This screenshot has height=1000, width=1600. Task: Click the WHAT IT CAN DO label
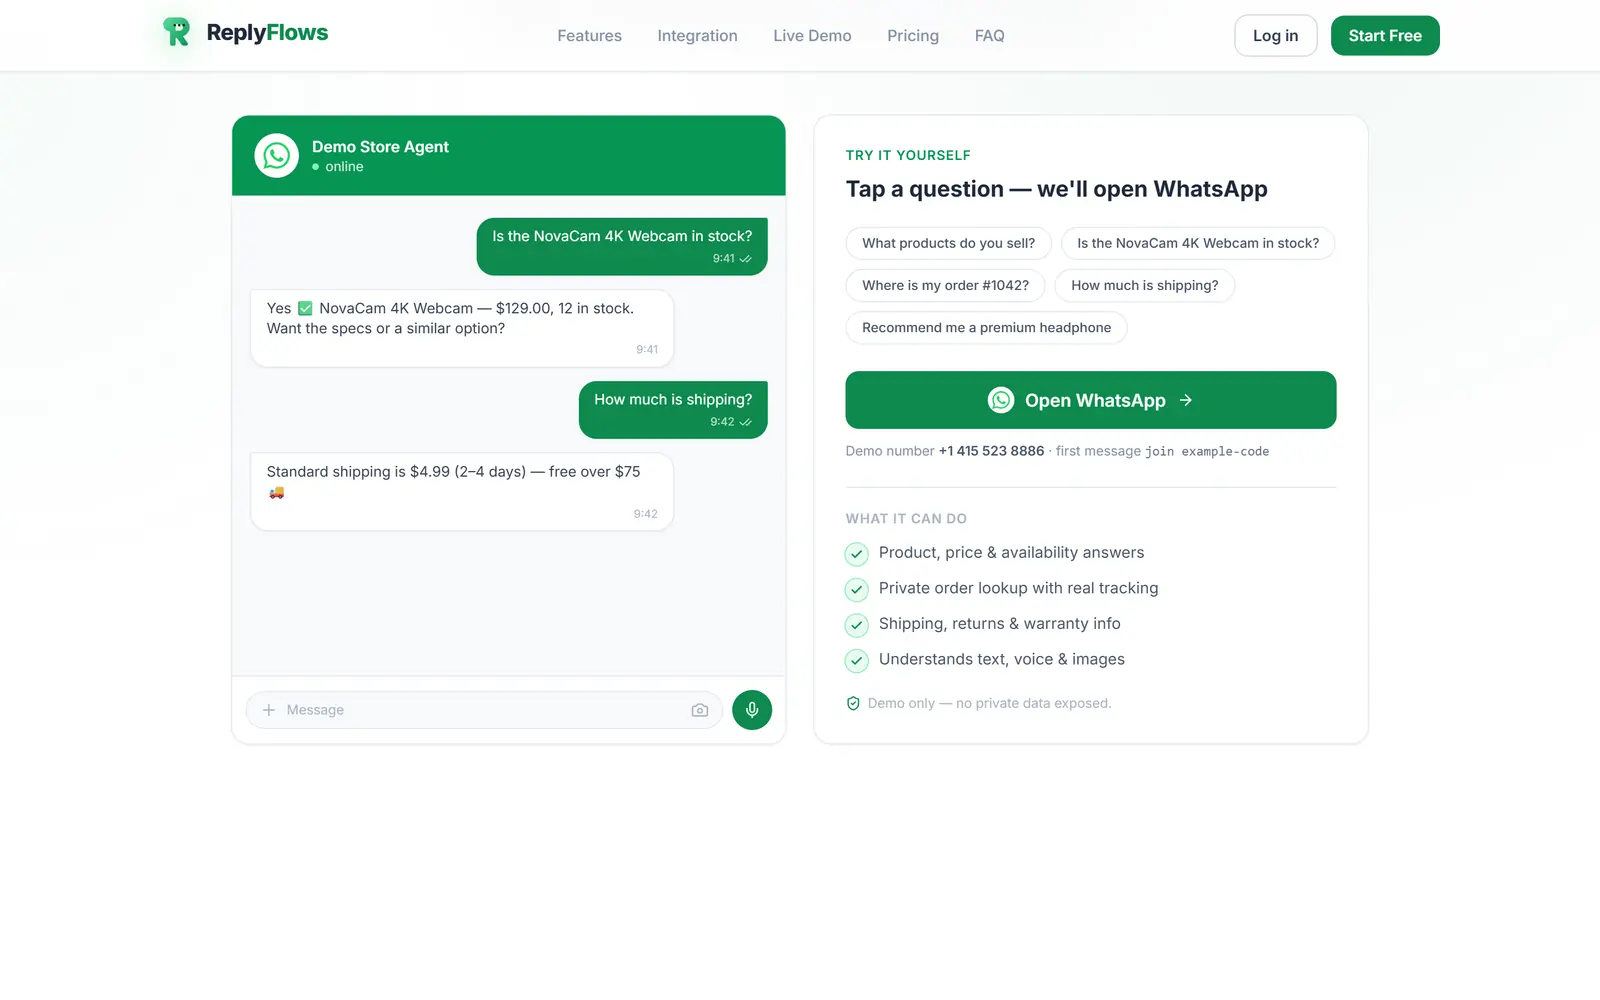tap(906, 519)
